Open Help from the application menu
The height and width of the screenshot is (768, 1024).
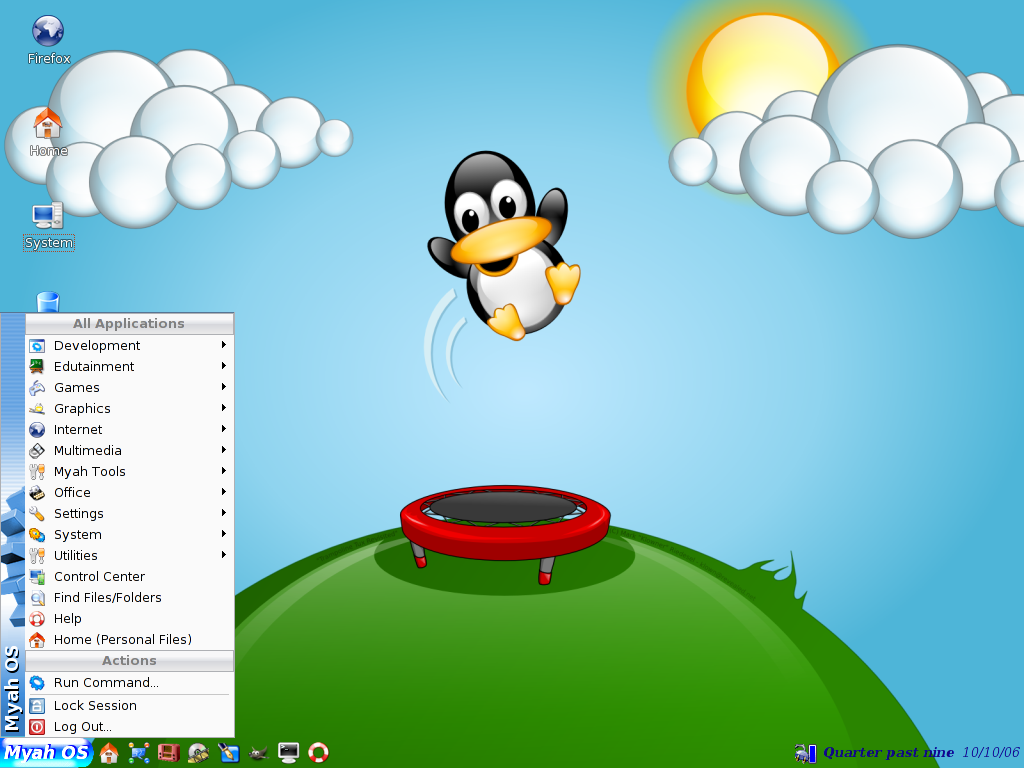click(x=129, y=618)
